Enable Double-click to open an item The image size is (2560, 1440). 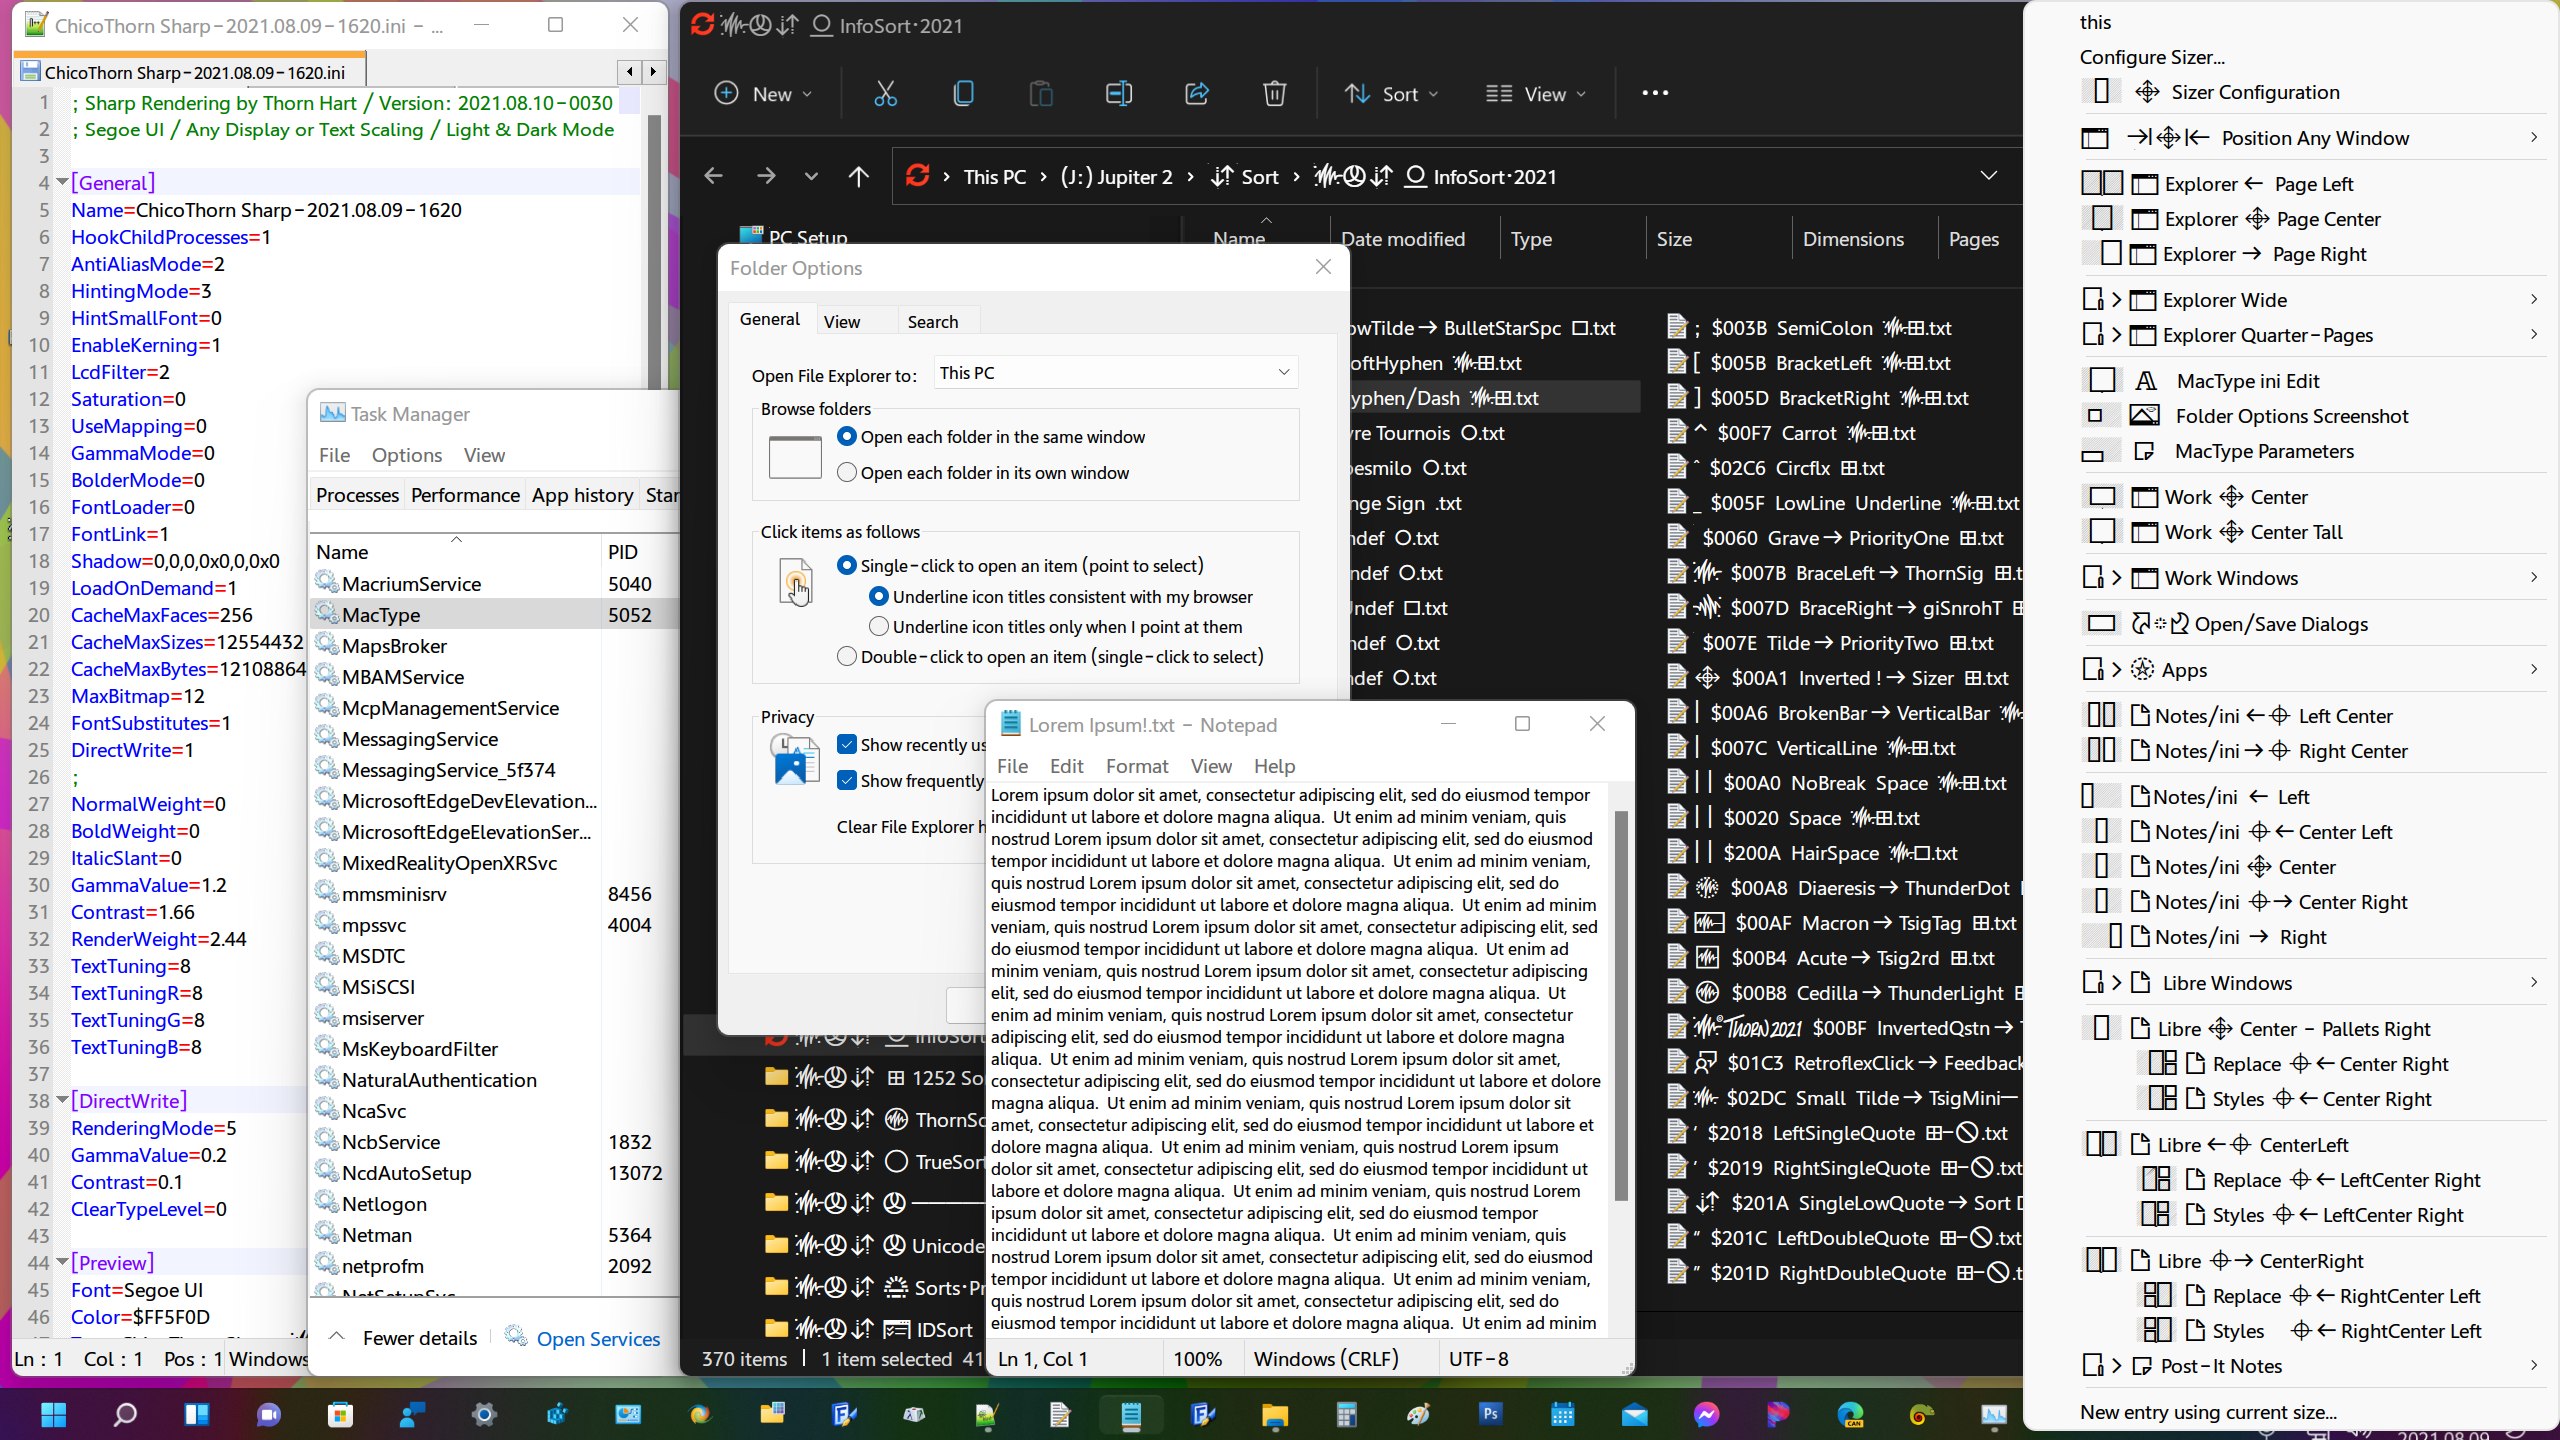[845, 656]
